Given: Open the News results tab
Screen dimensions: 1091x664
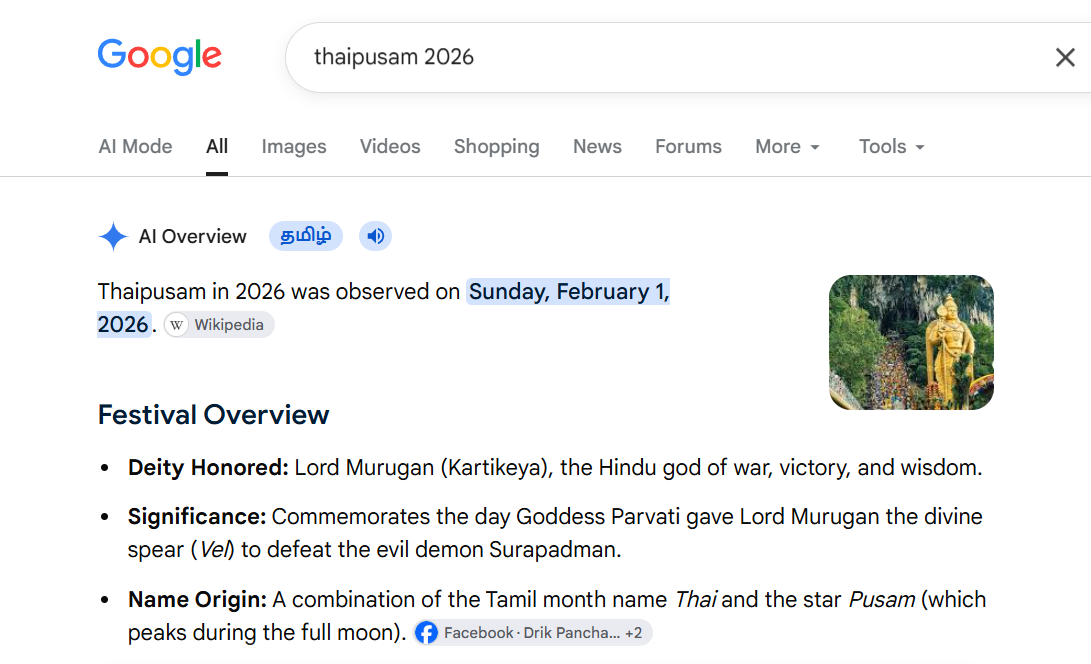Looking at the screenshot, I should (597, 147).
